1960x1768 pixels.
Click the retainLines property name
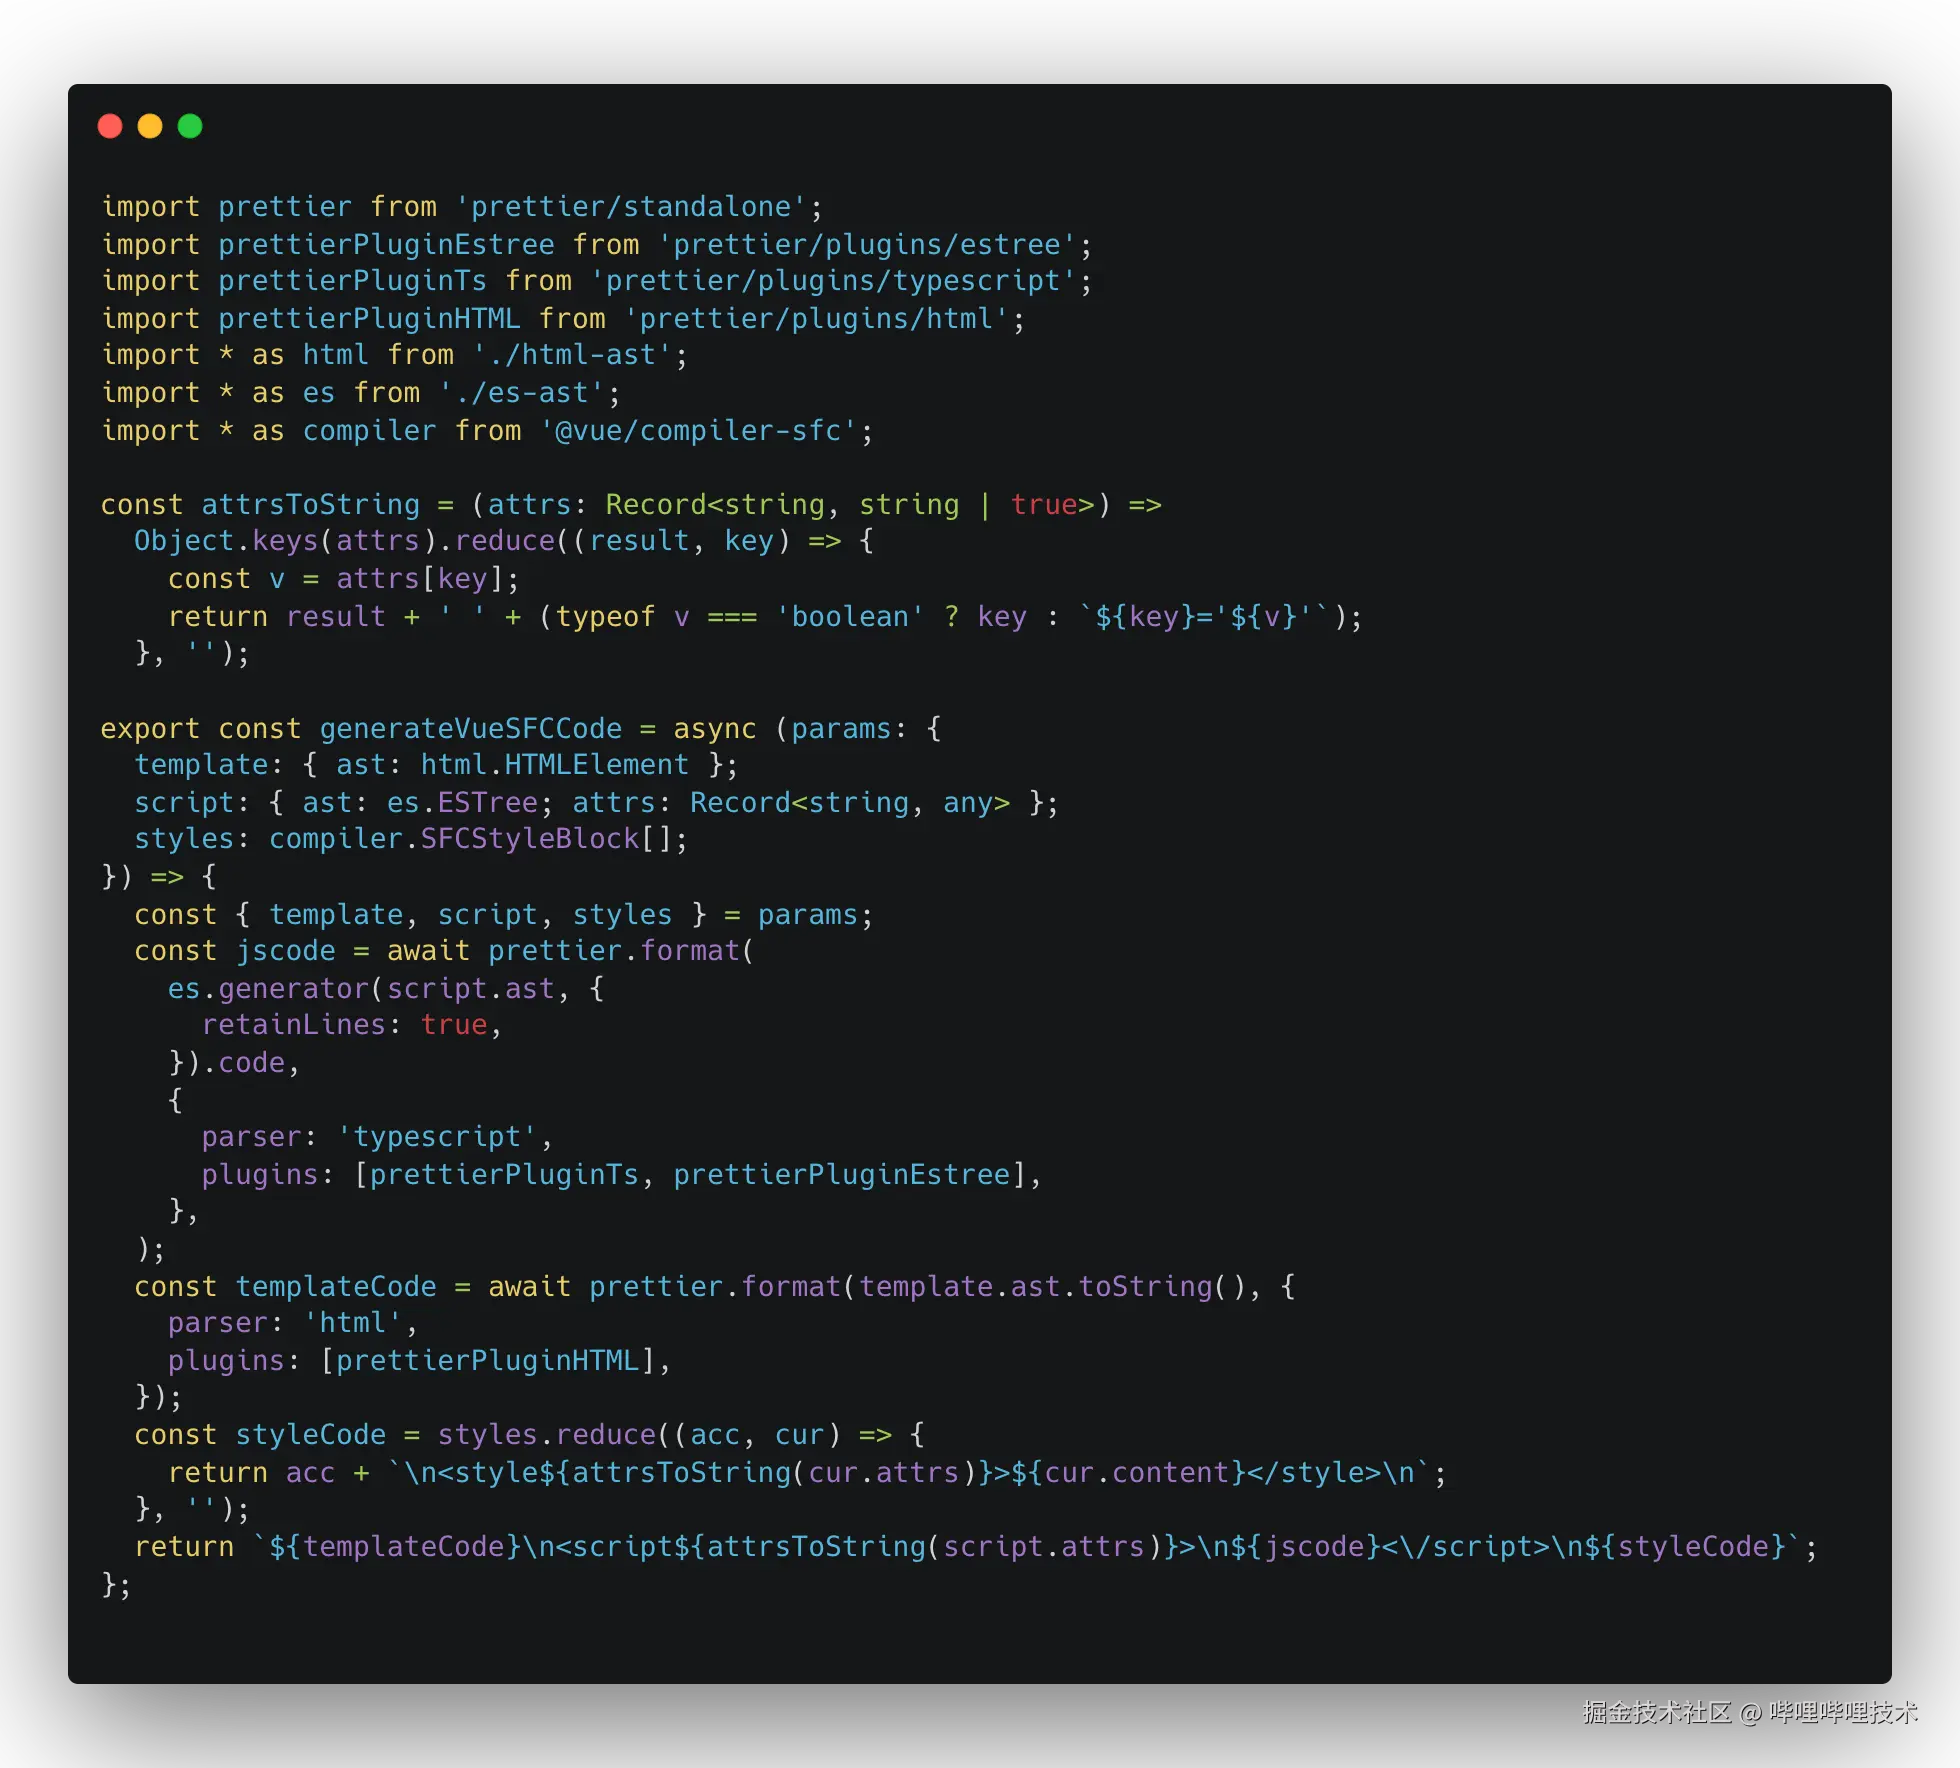point(293,1025)
